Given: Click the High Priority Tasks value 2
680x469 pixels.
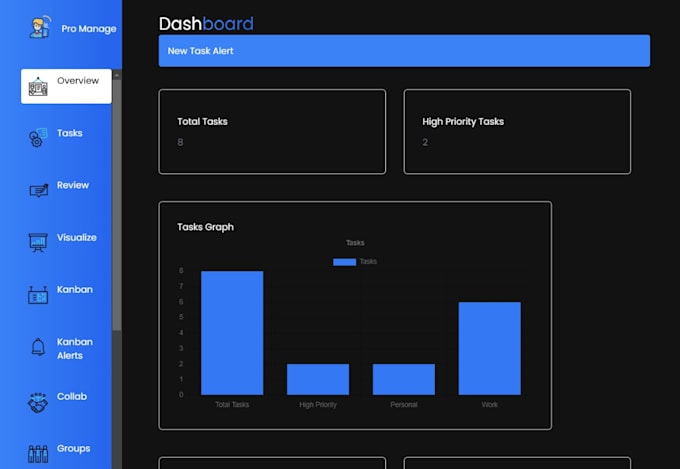Looking at the screenshot, I should pos(425,142).
